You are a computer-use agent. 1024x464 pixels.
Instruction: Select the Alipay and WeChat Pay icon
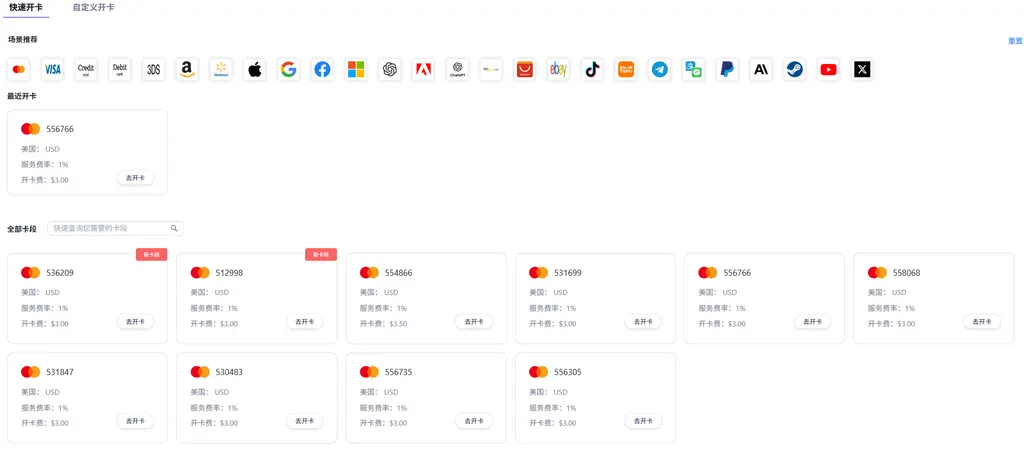click(x=694, y=69)
